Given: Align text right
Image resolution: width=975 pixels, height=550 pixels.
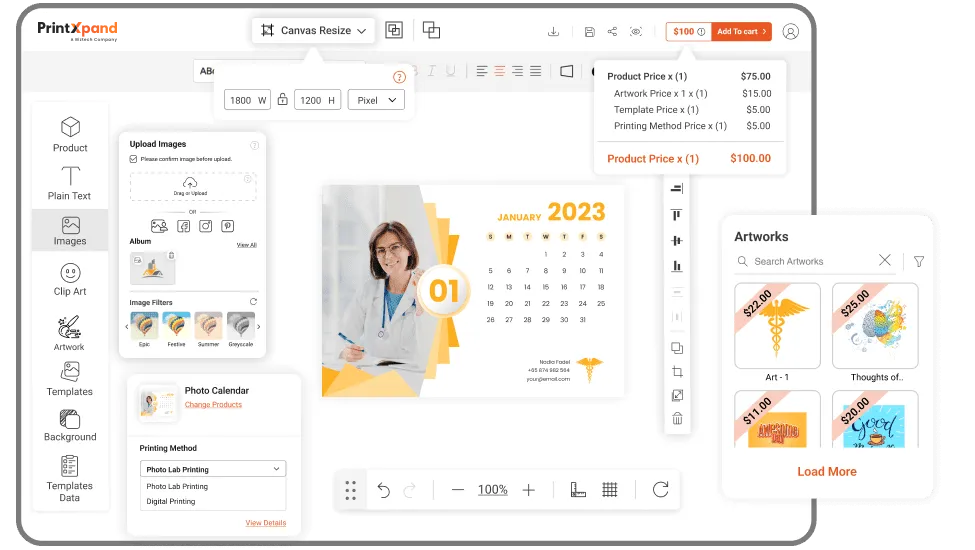Looking at the screenshot, I should click(517, 71).
